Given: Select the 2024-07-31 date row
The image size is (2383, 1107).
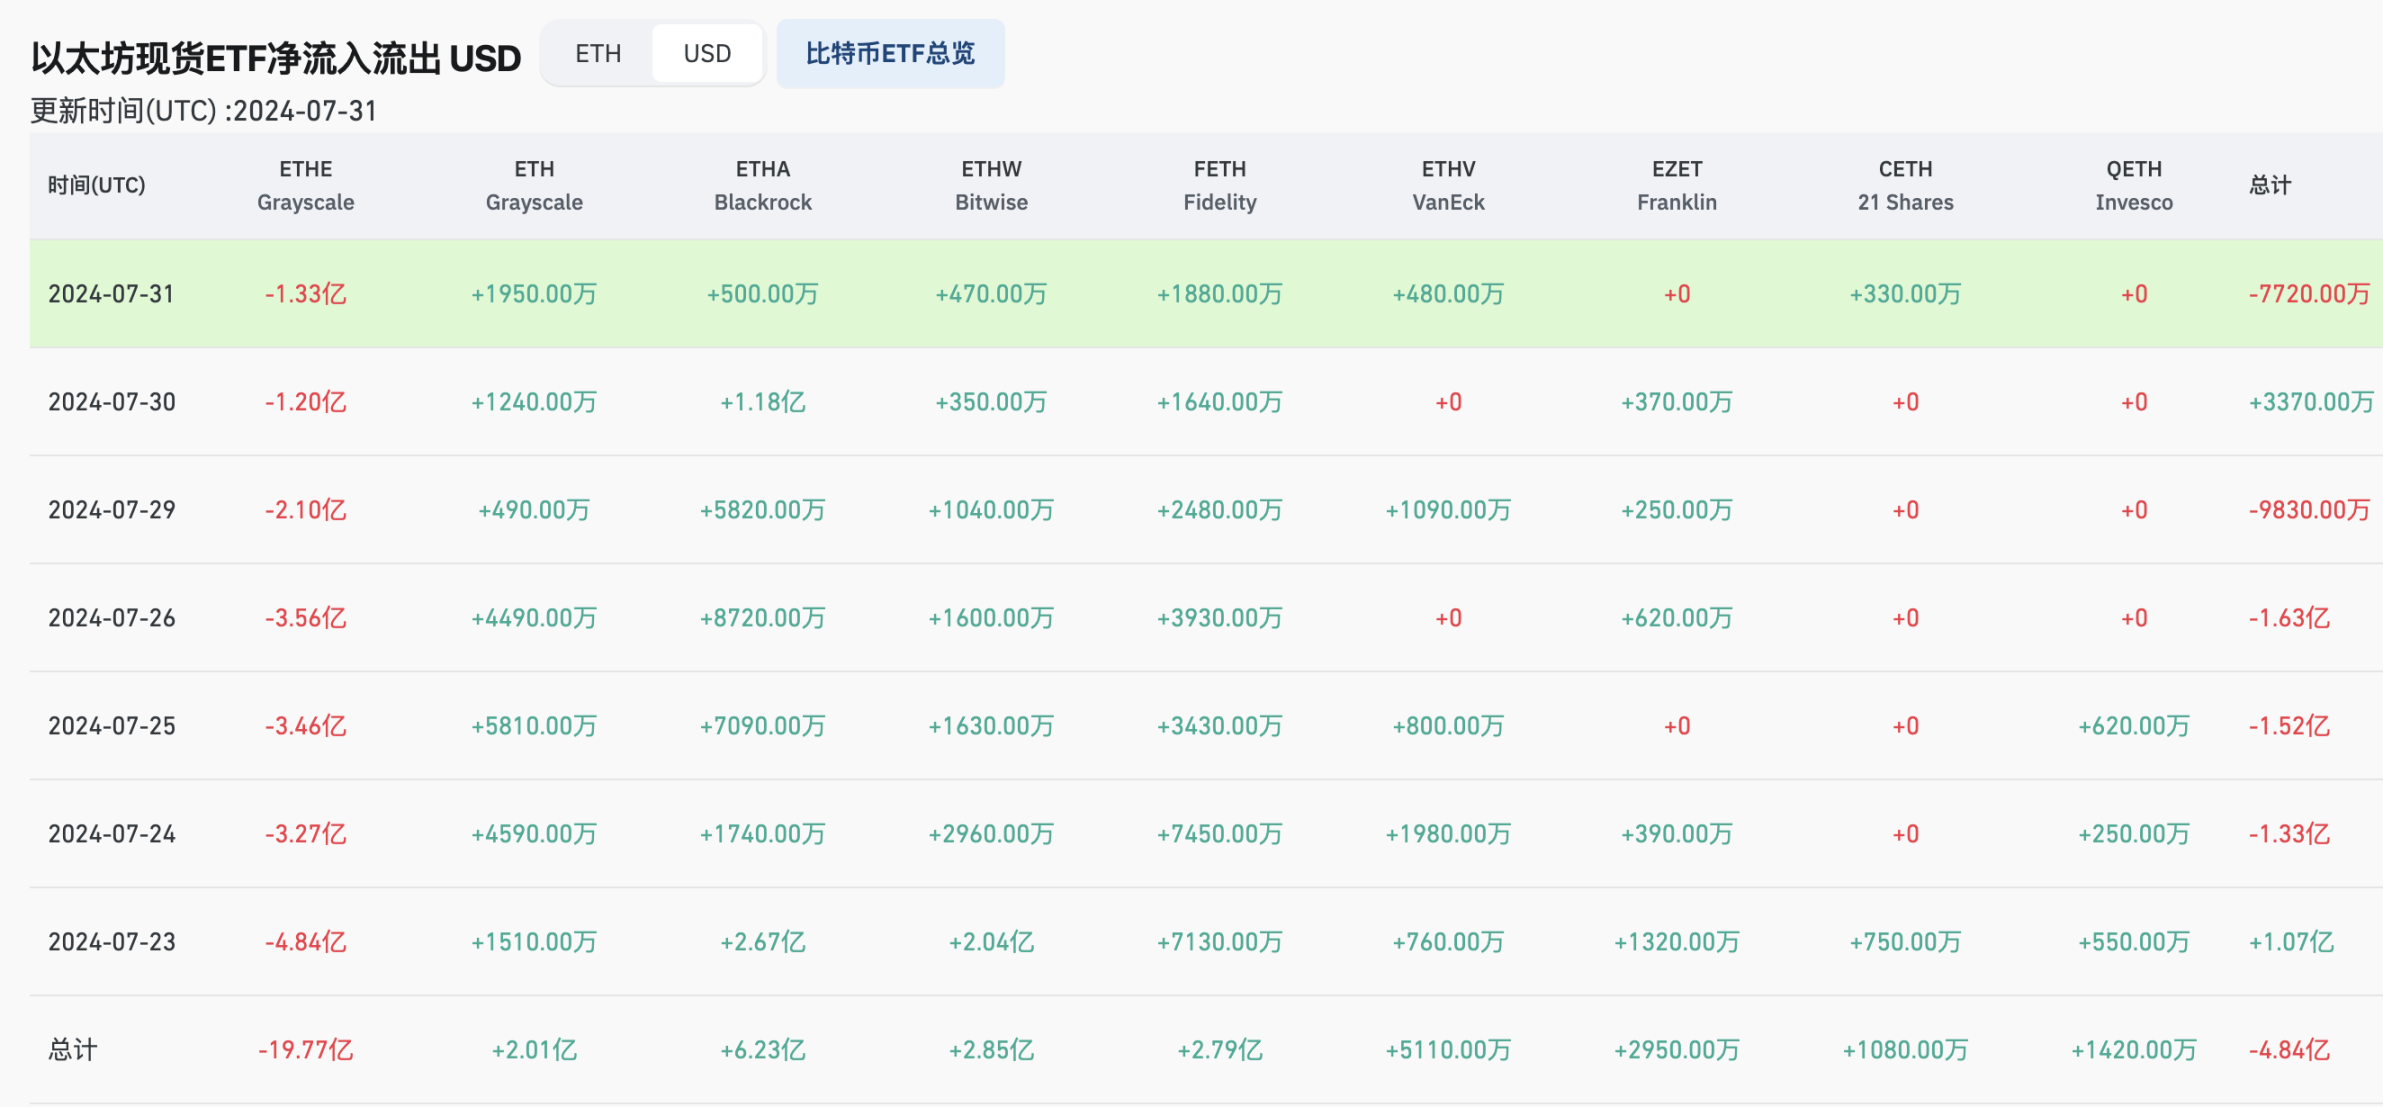Looking at the screenshot, I should tap(110, 293).
